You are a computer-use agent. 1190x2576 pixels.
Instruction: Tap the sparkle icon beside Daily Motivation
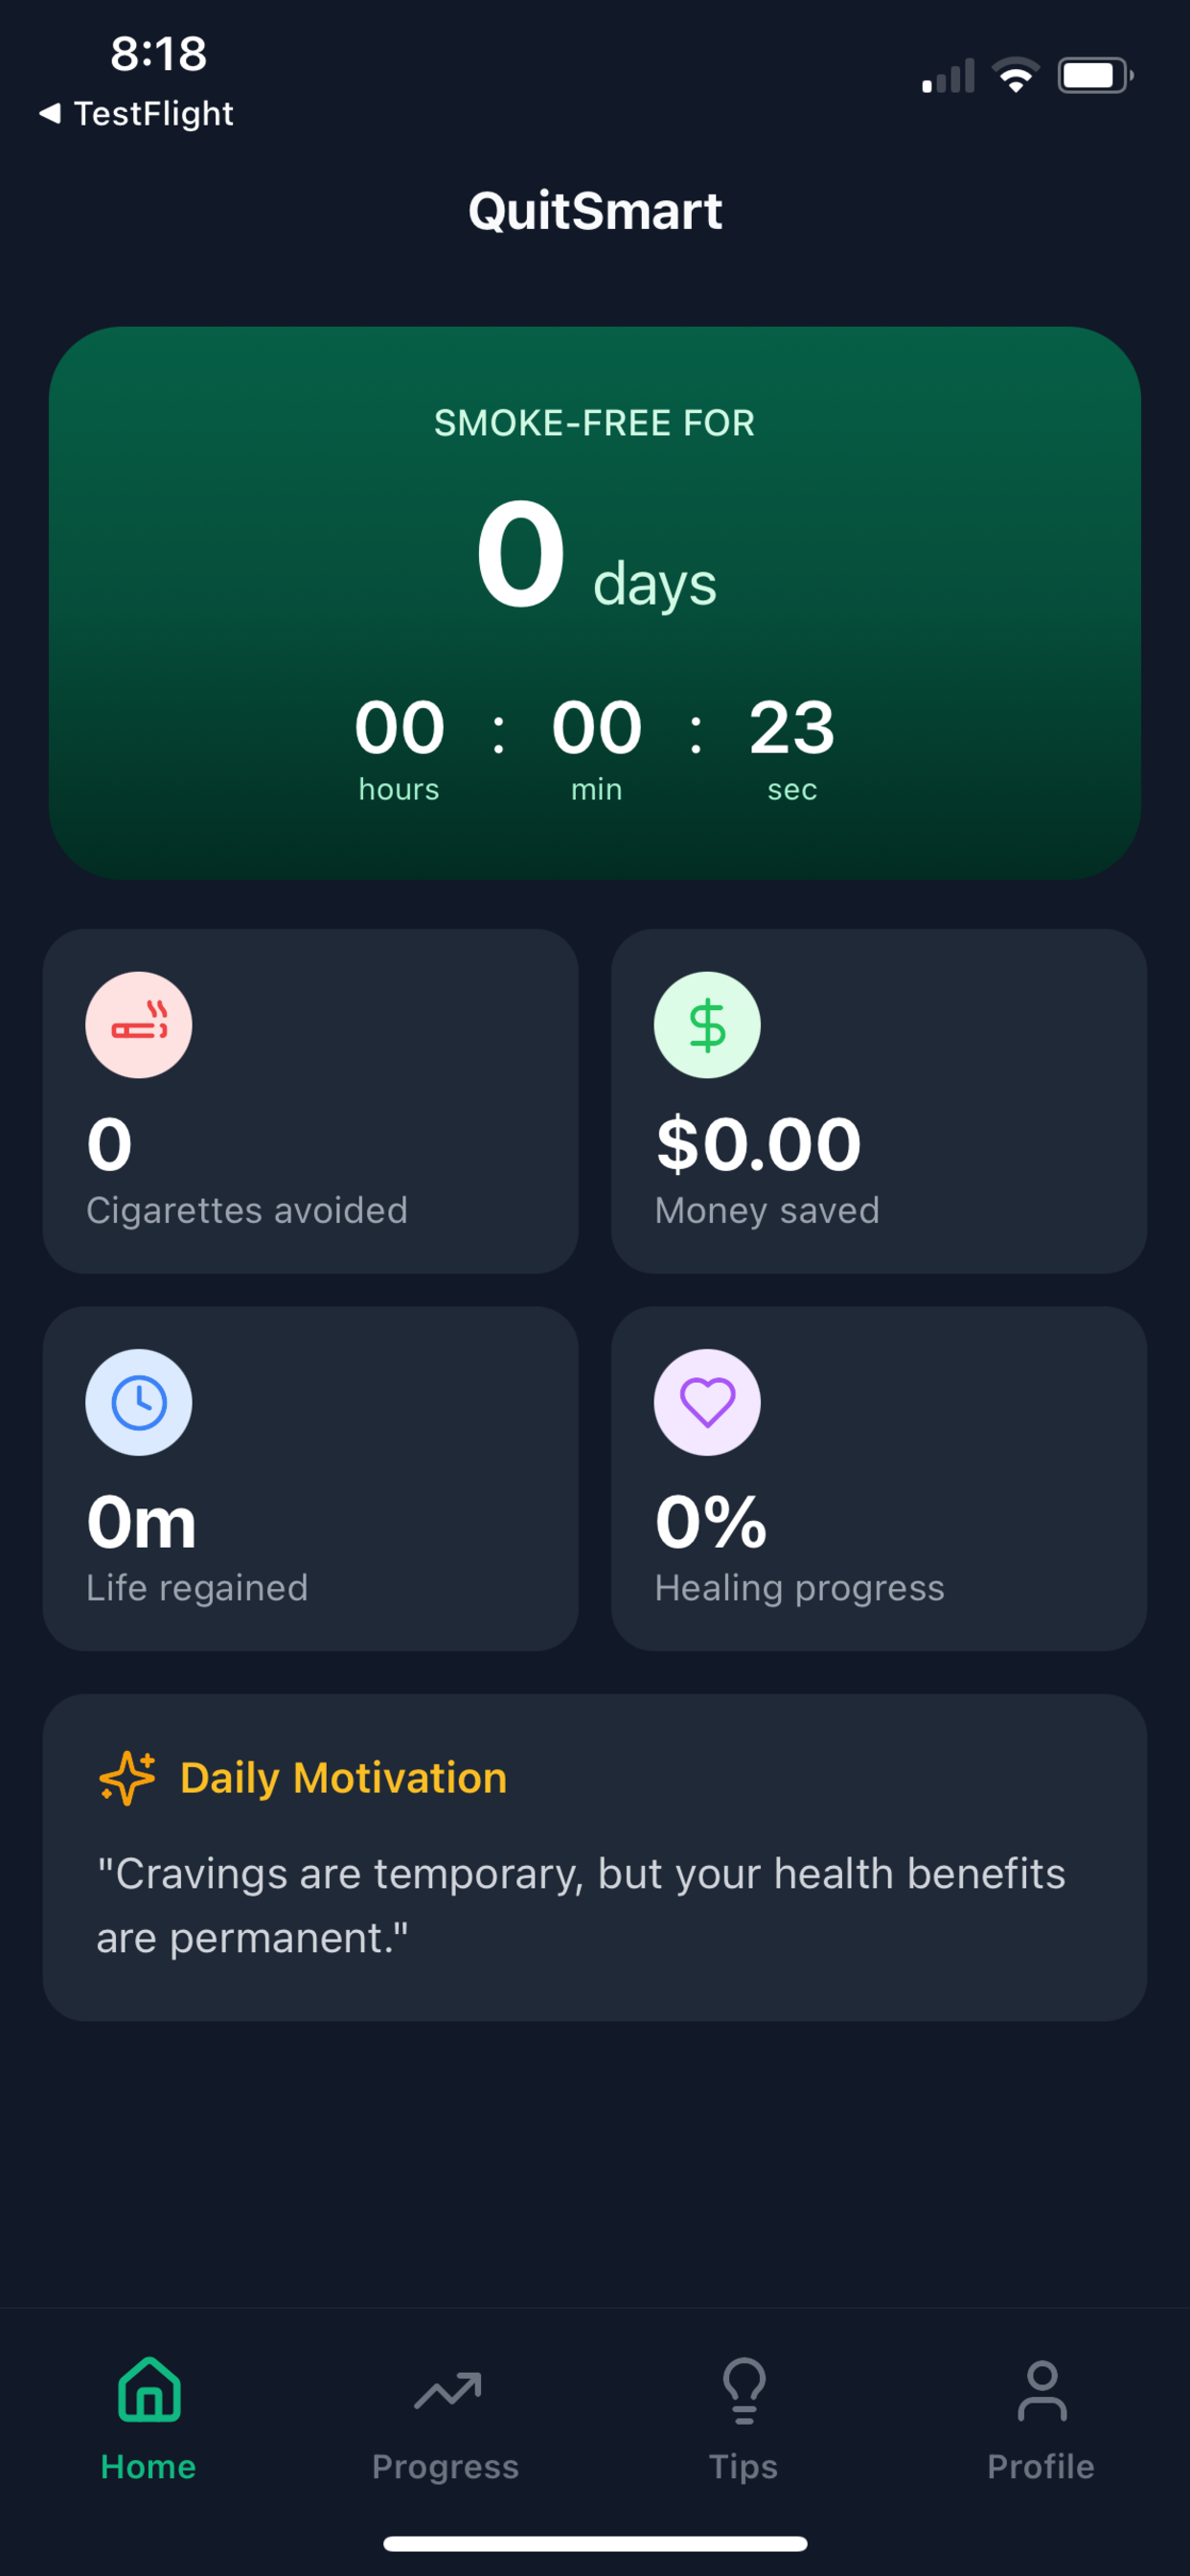click(127, 1778)
